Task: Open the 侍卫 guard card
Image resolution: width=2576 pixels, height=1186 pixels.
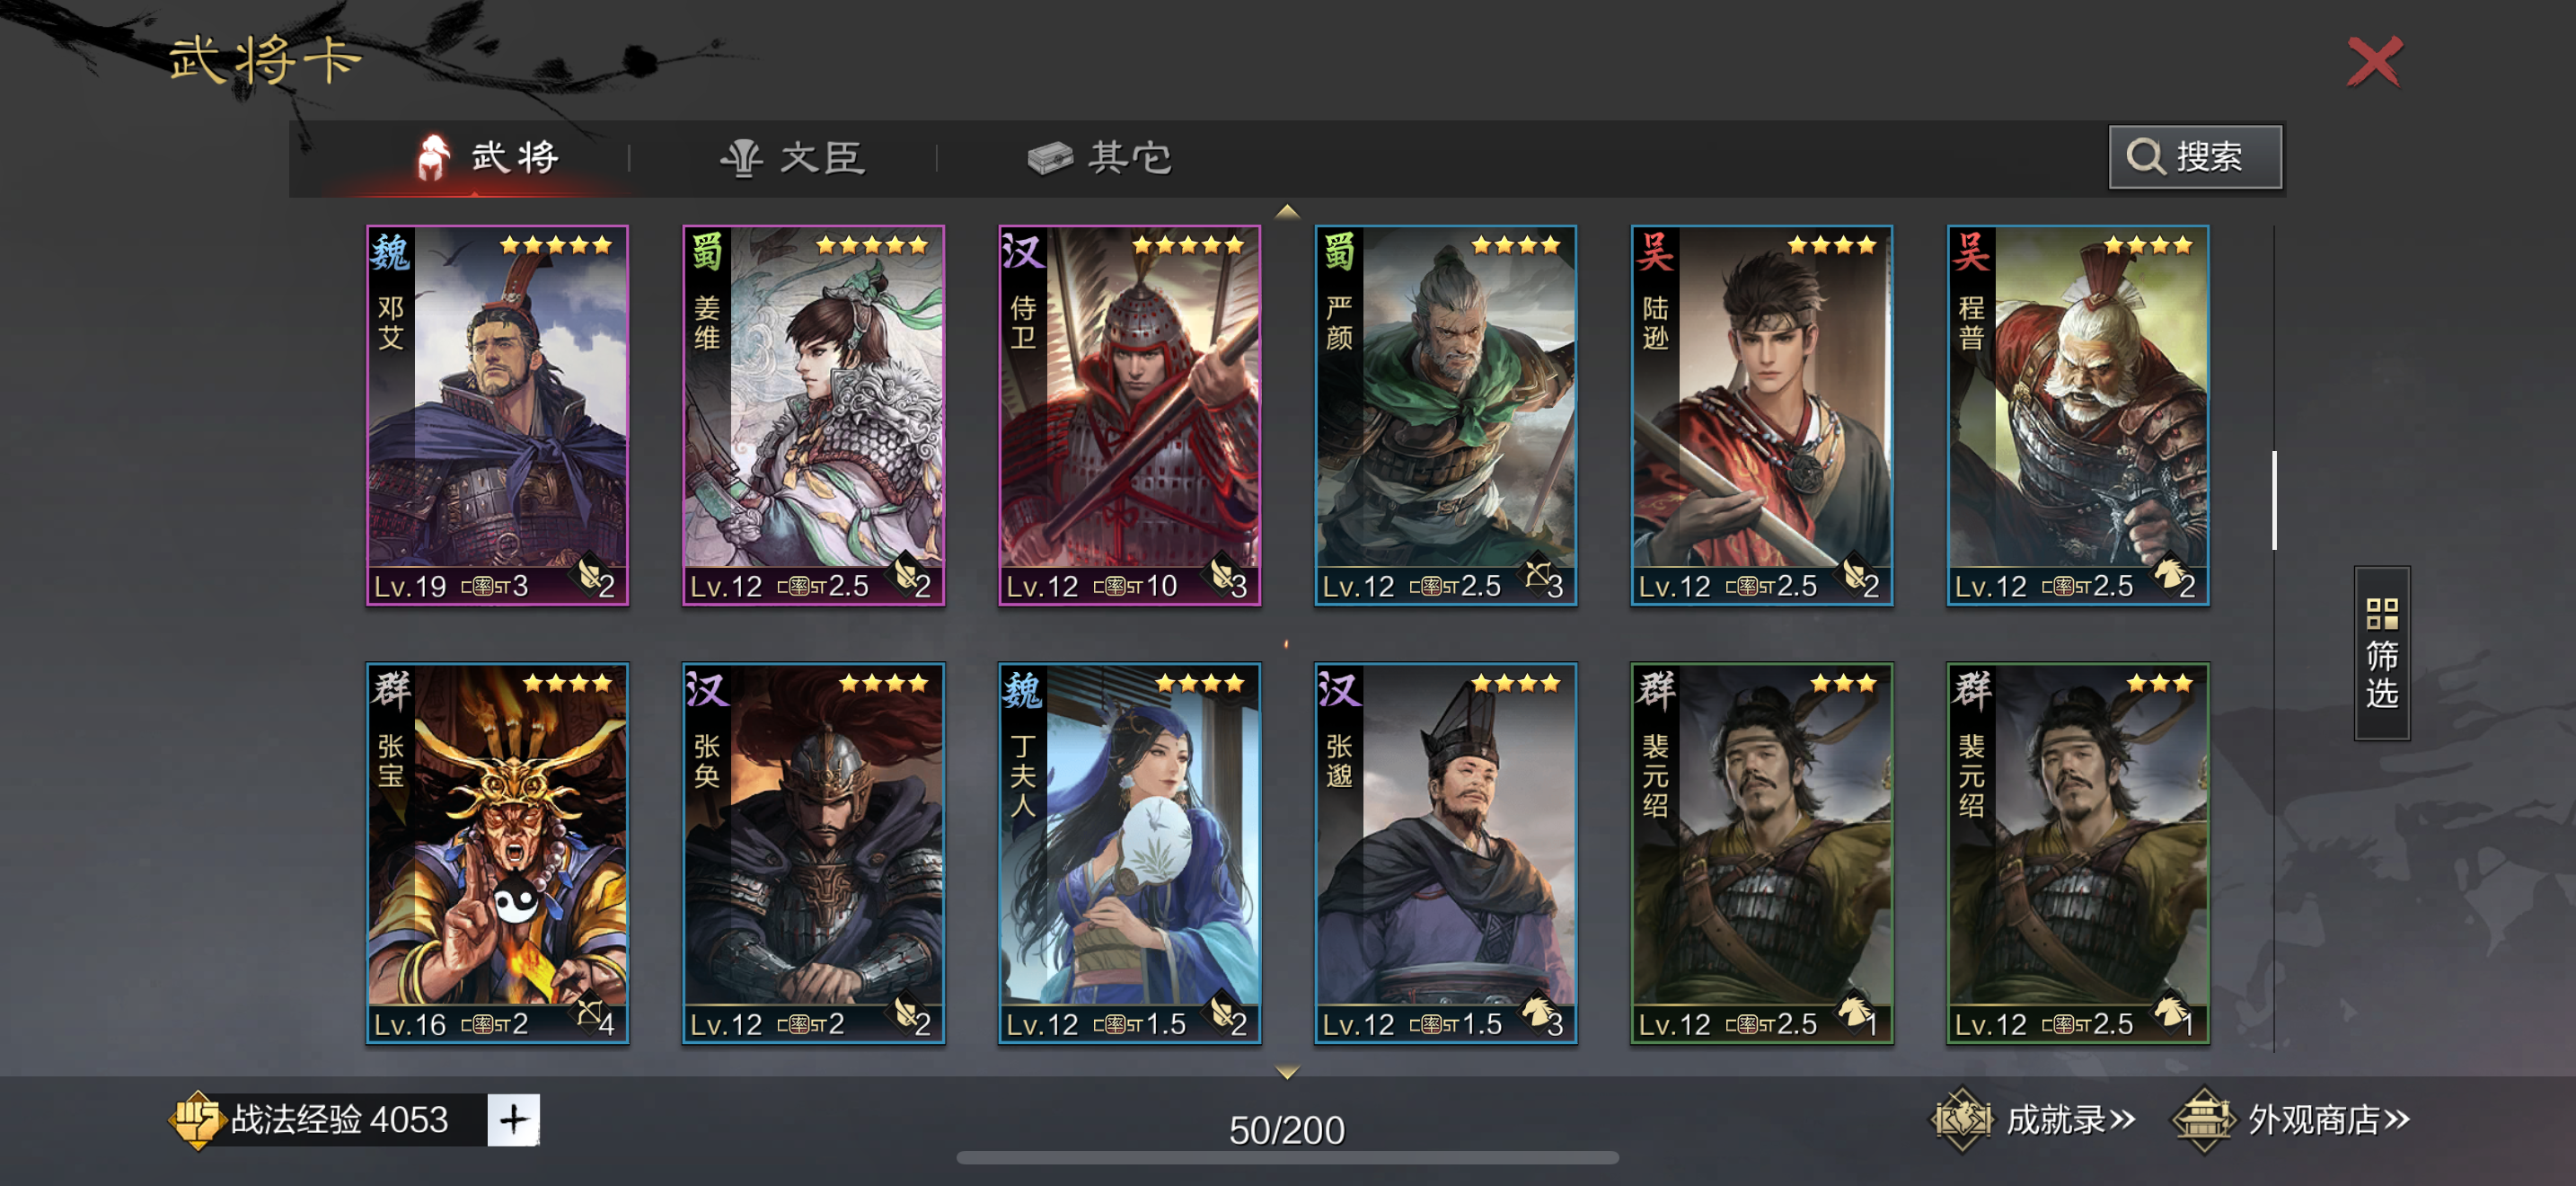Action: 1129,415
